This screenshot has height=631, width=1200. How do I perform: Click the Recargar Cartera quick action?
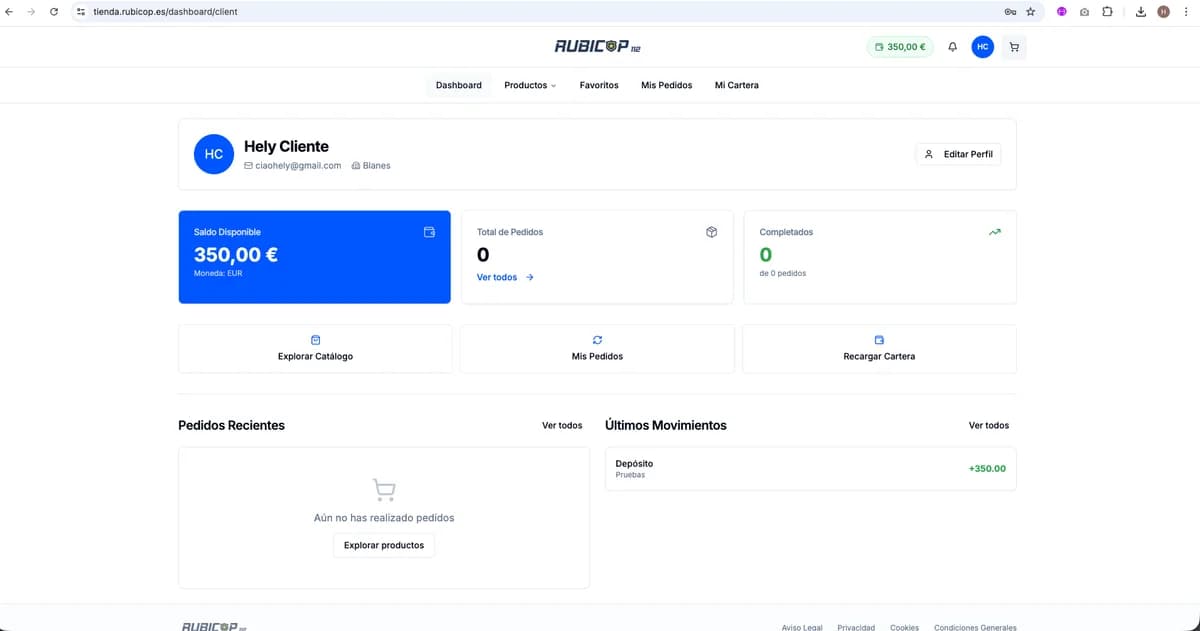879,349
